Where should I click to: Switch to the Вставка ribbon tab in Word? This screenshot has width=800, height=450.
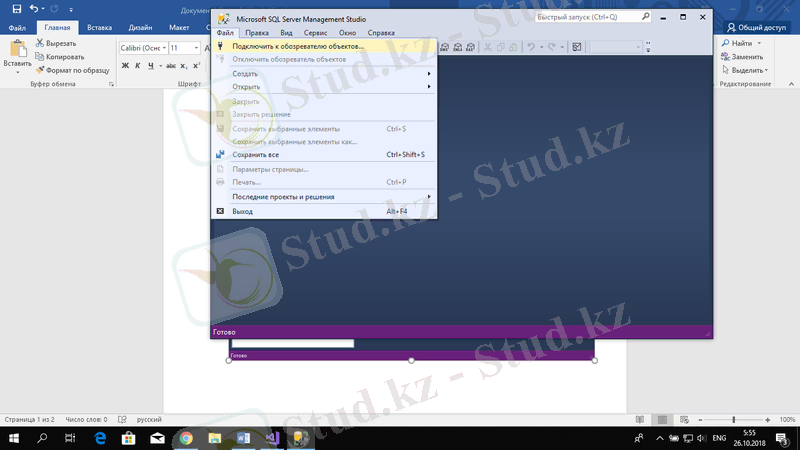point(99,28)
